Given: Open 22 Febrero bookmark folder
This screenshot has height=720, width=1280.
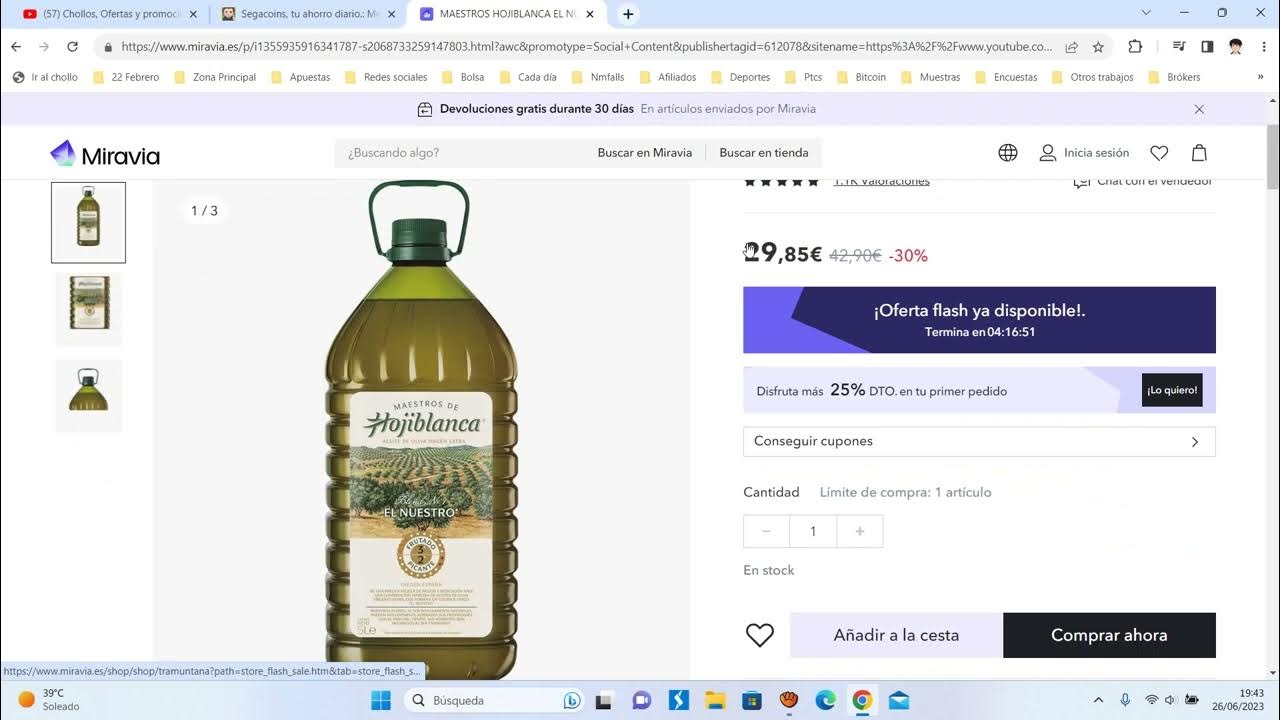Looking at the screenshot, I should (126, 77).
